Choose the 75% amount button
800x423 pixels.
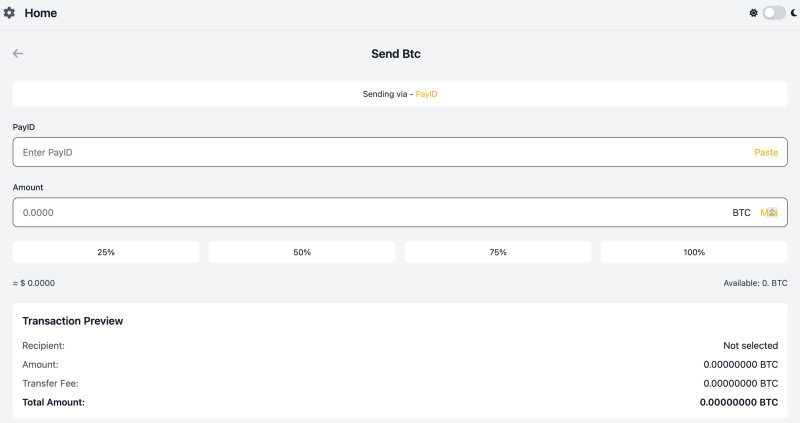[498, 252]
